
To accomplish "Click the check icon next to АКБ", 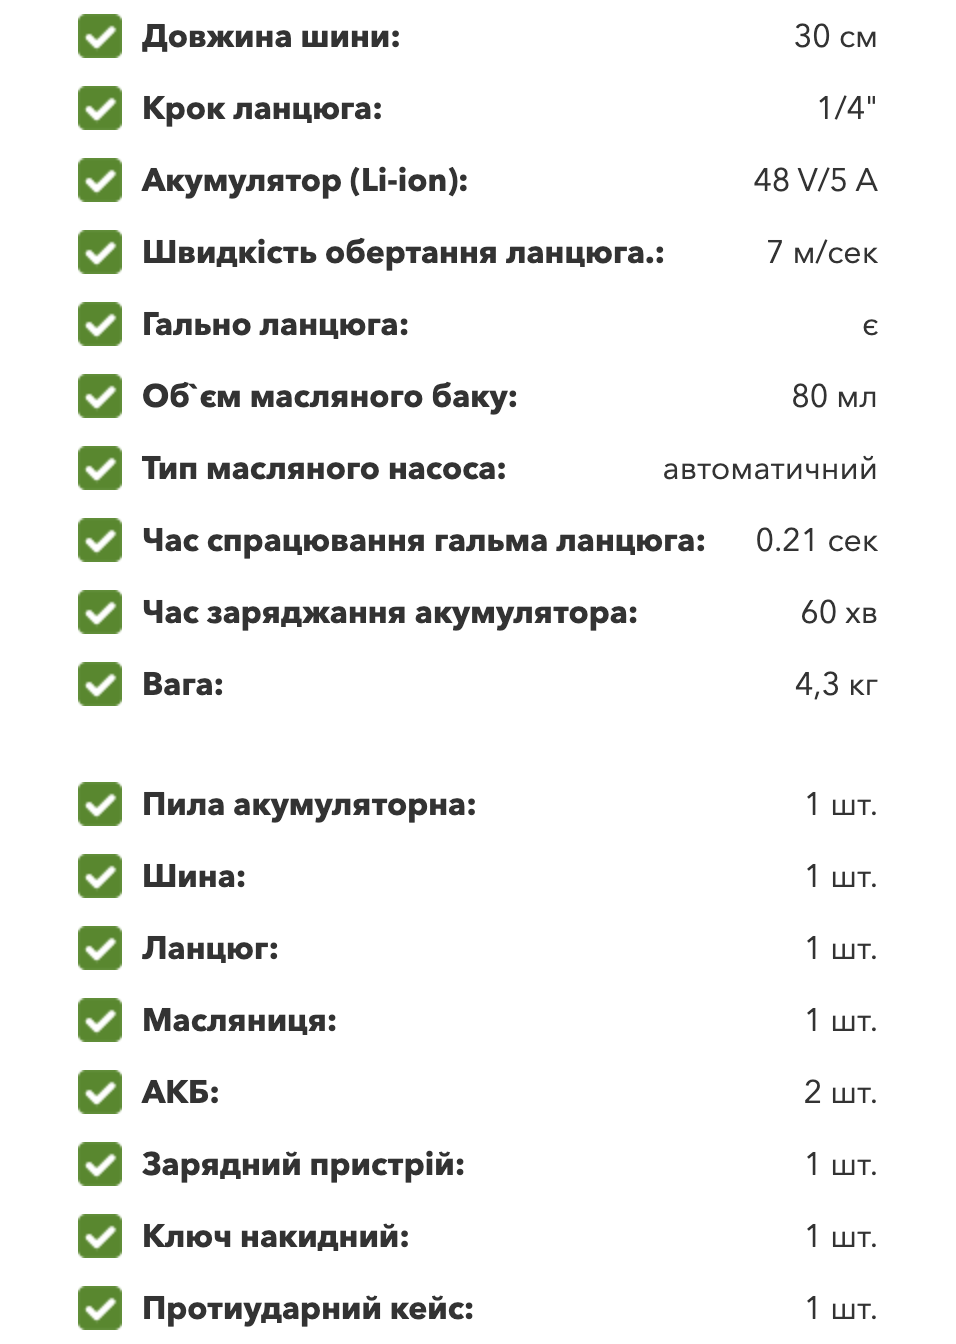I will click(100, 1093).
